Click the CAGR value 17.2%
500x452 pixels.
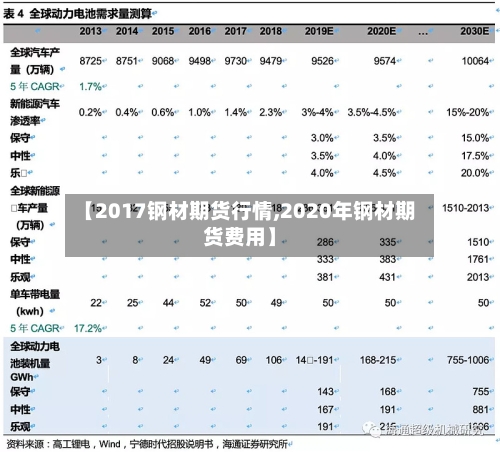click(88, 328)
